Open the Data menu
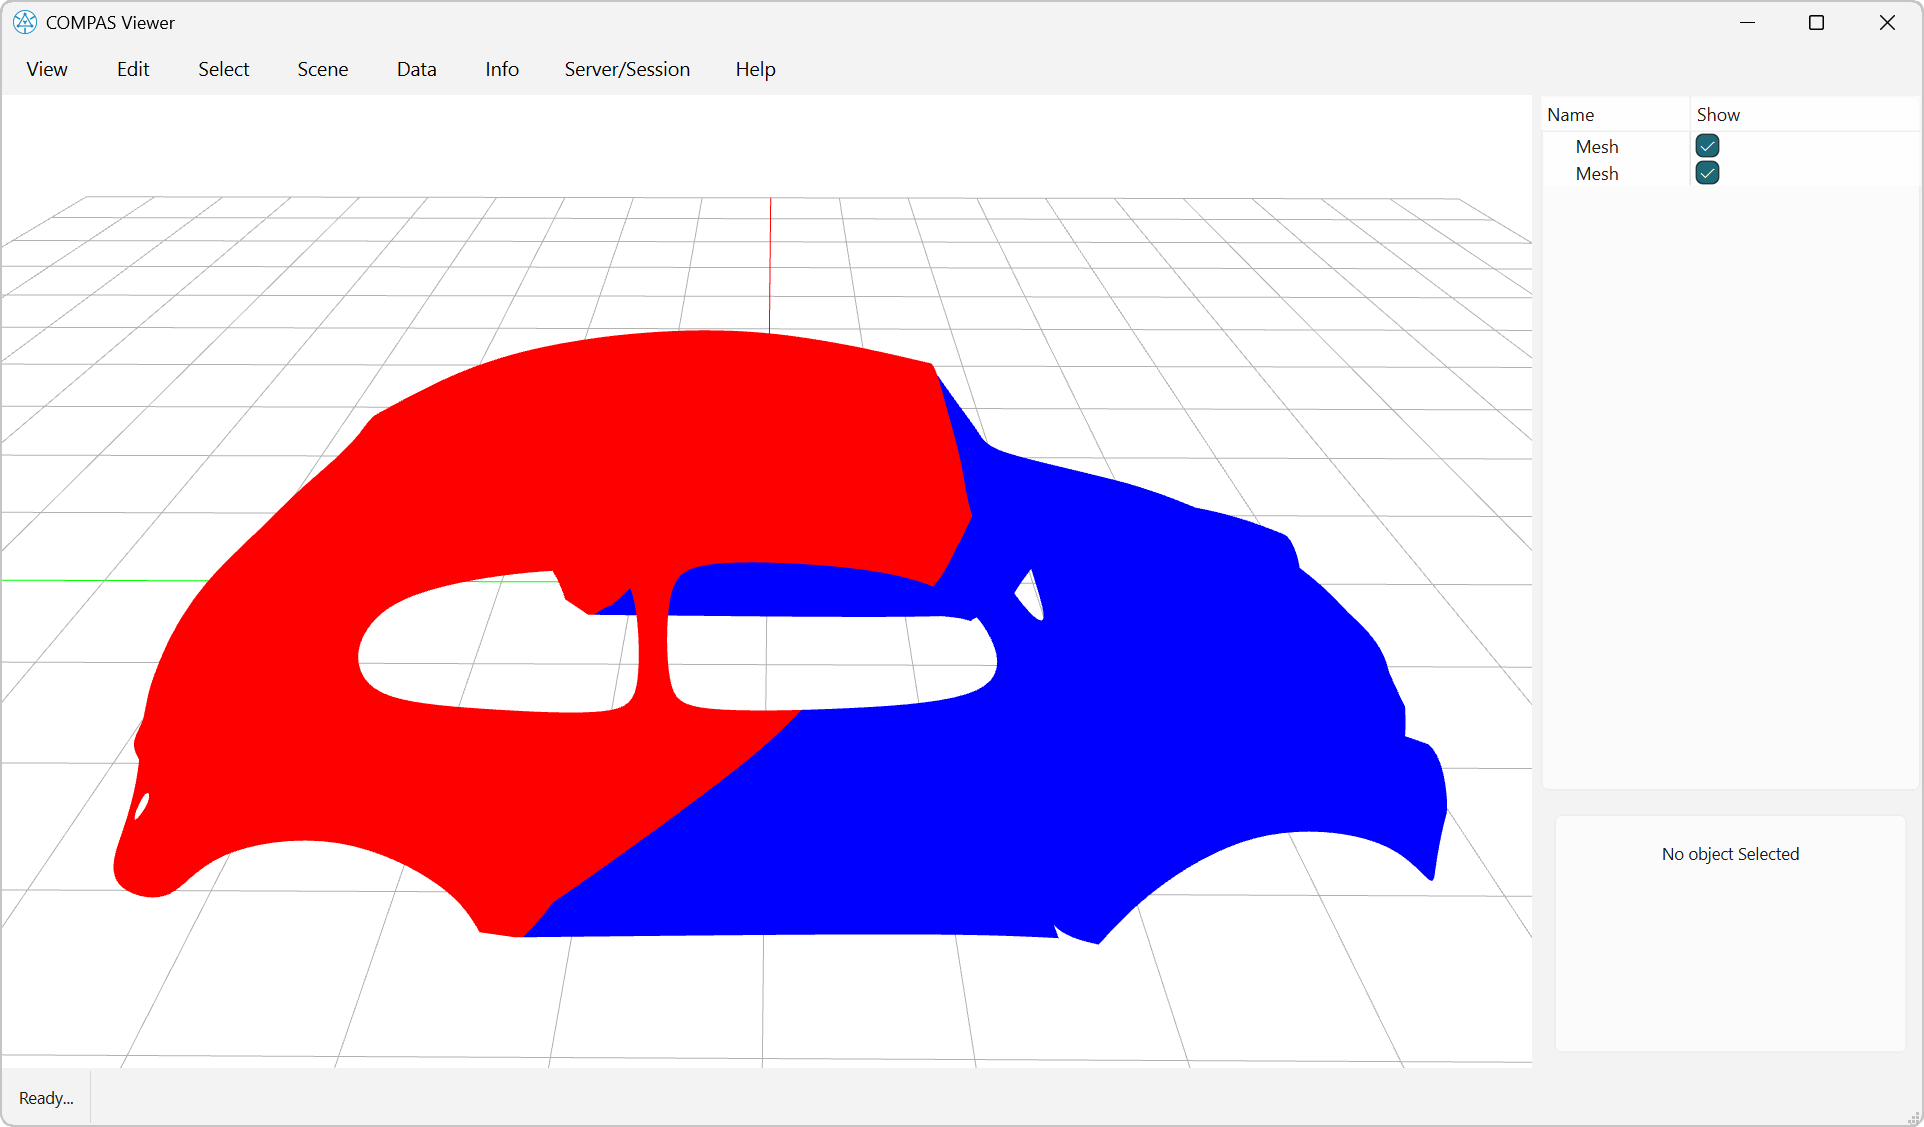The height and width of the screenshot is (1127, 1924). [x=416, y=69]
